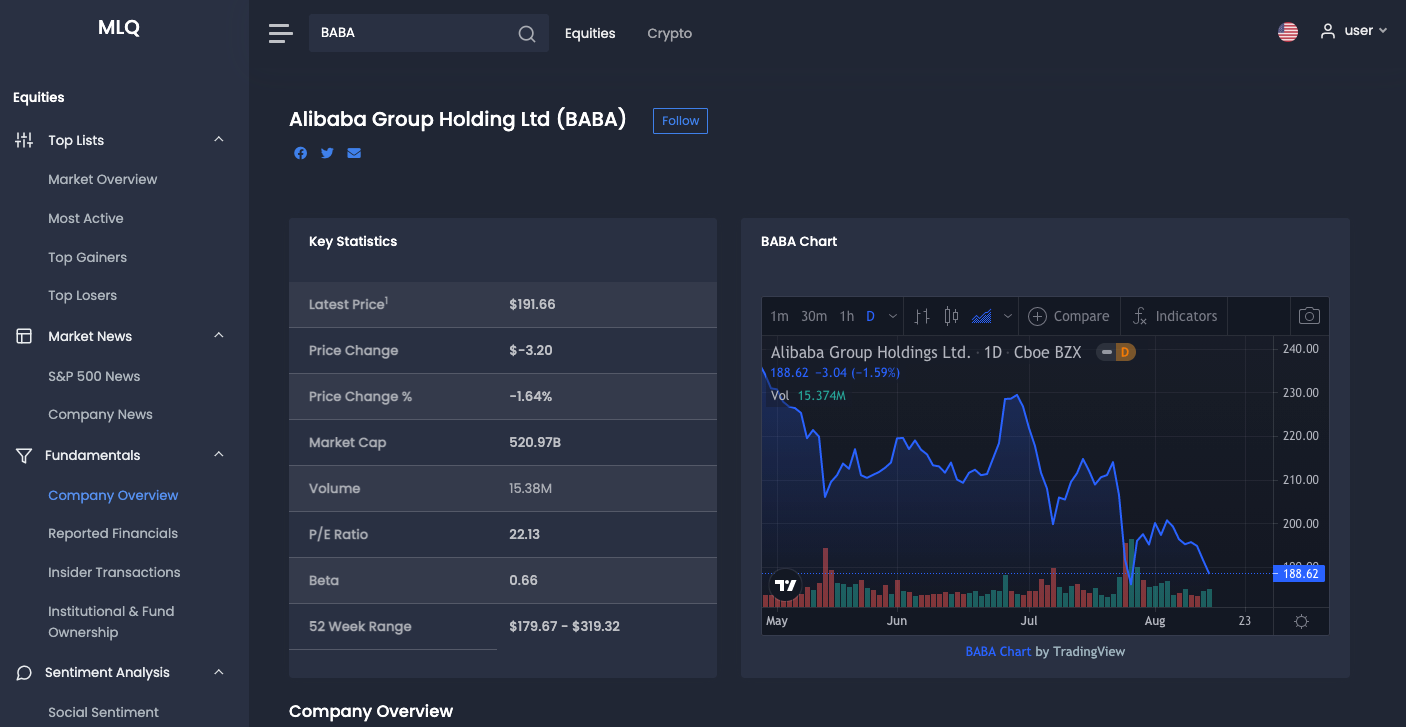Viewport: 1406px width, 727px height.
Task: Click the Fundamentals funnel icon
Action: coord(24,455)
